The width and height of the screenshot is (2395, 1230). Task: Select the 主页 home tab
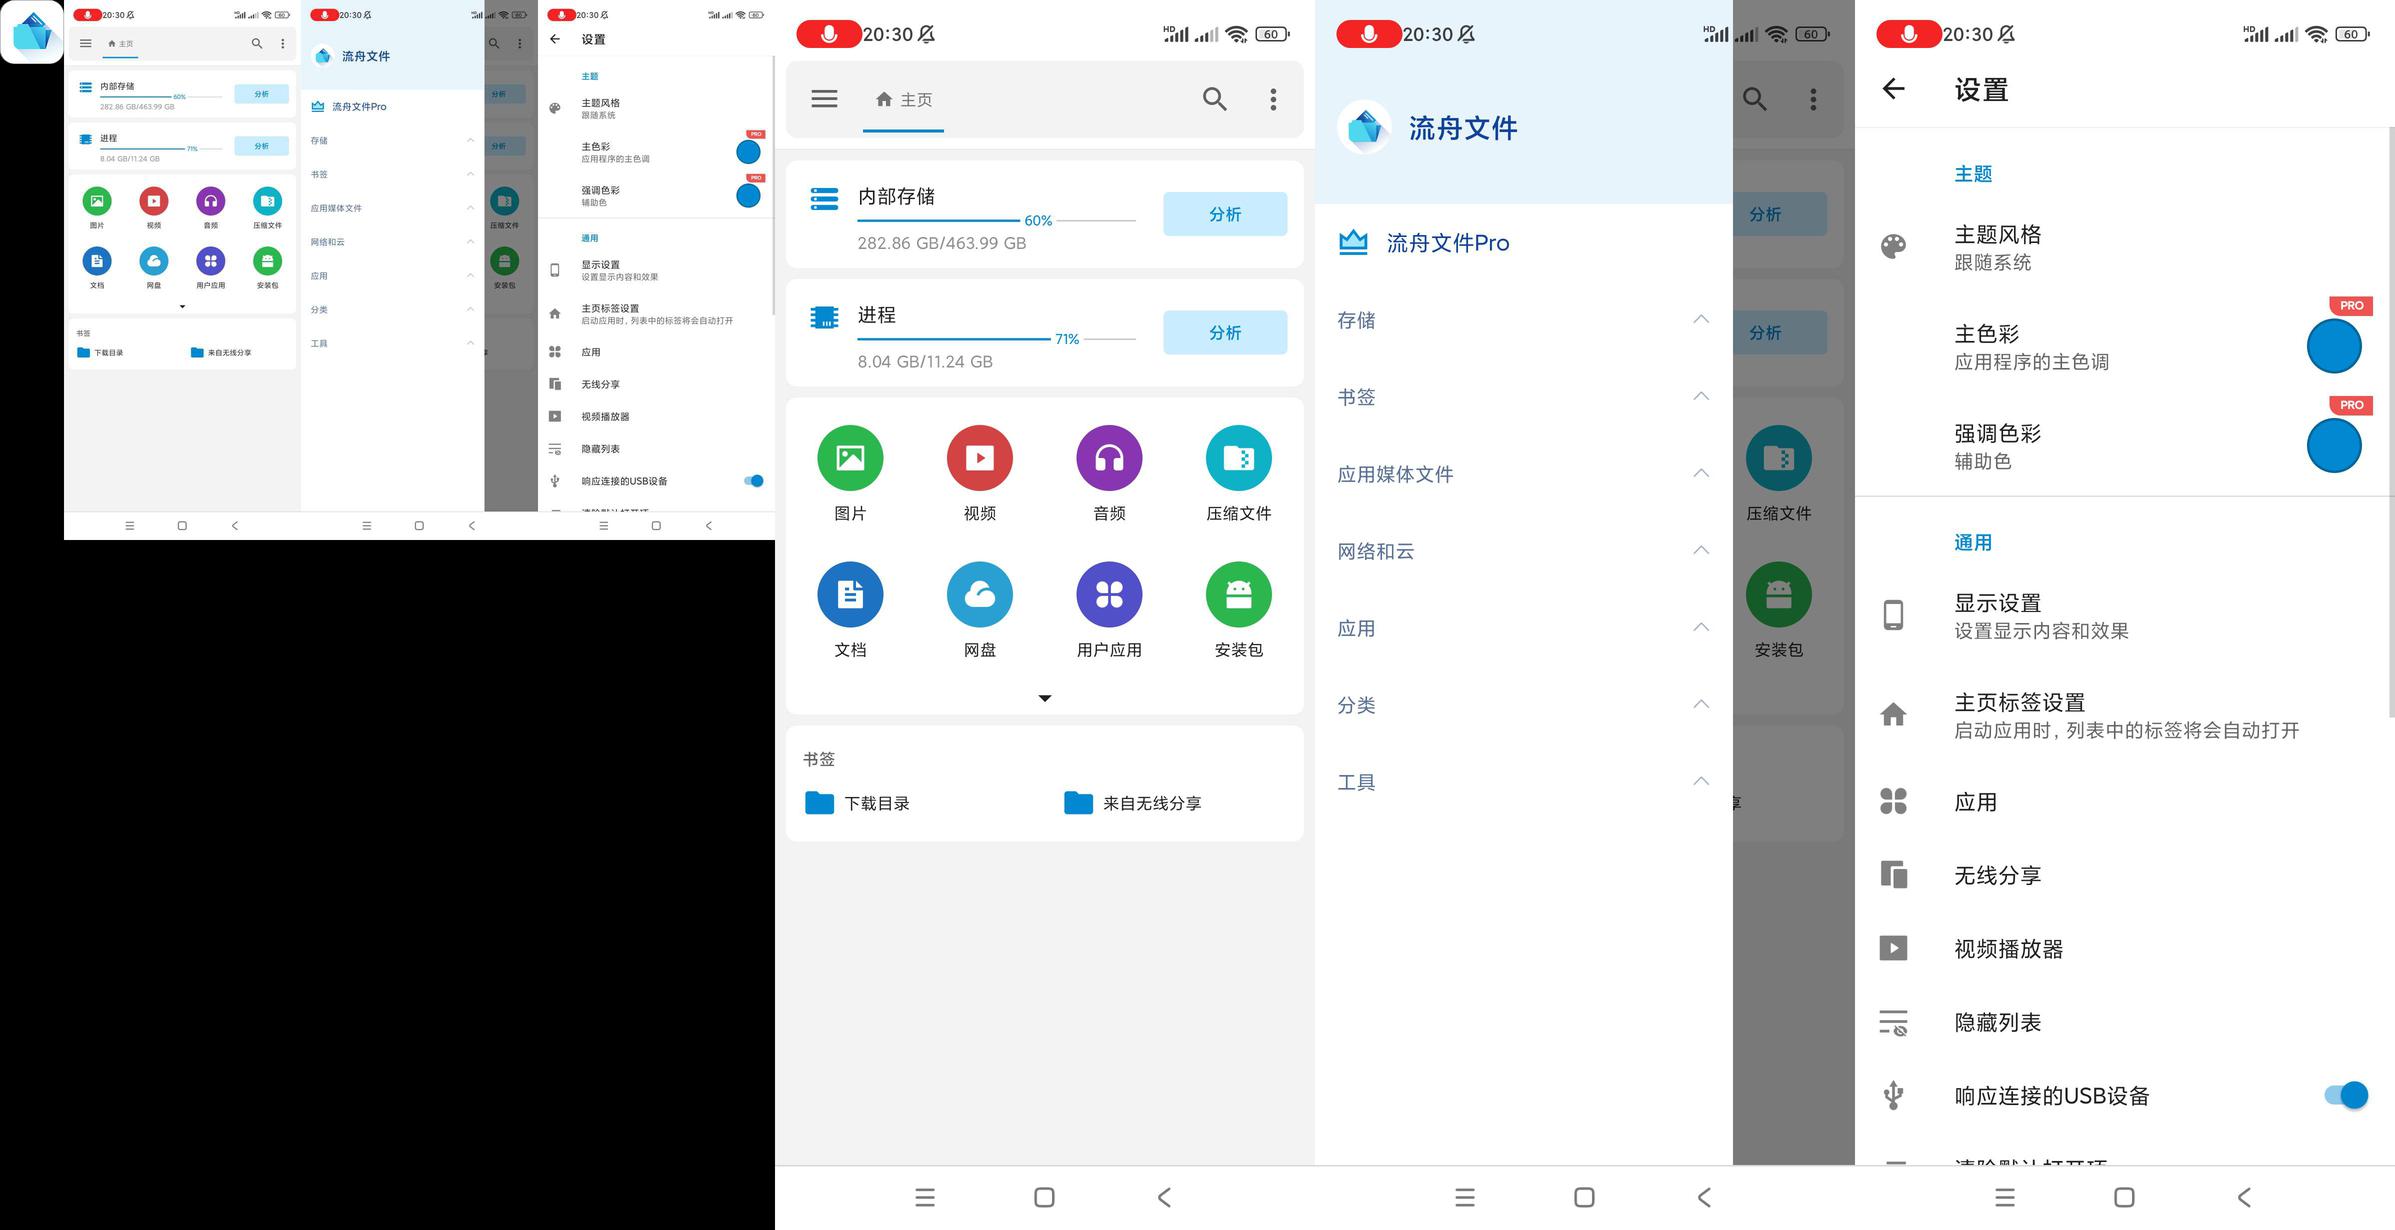(903, 100)
